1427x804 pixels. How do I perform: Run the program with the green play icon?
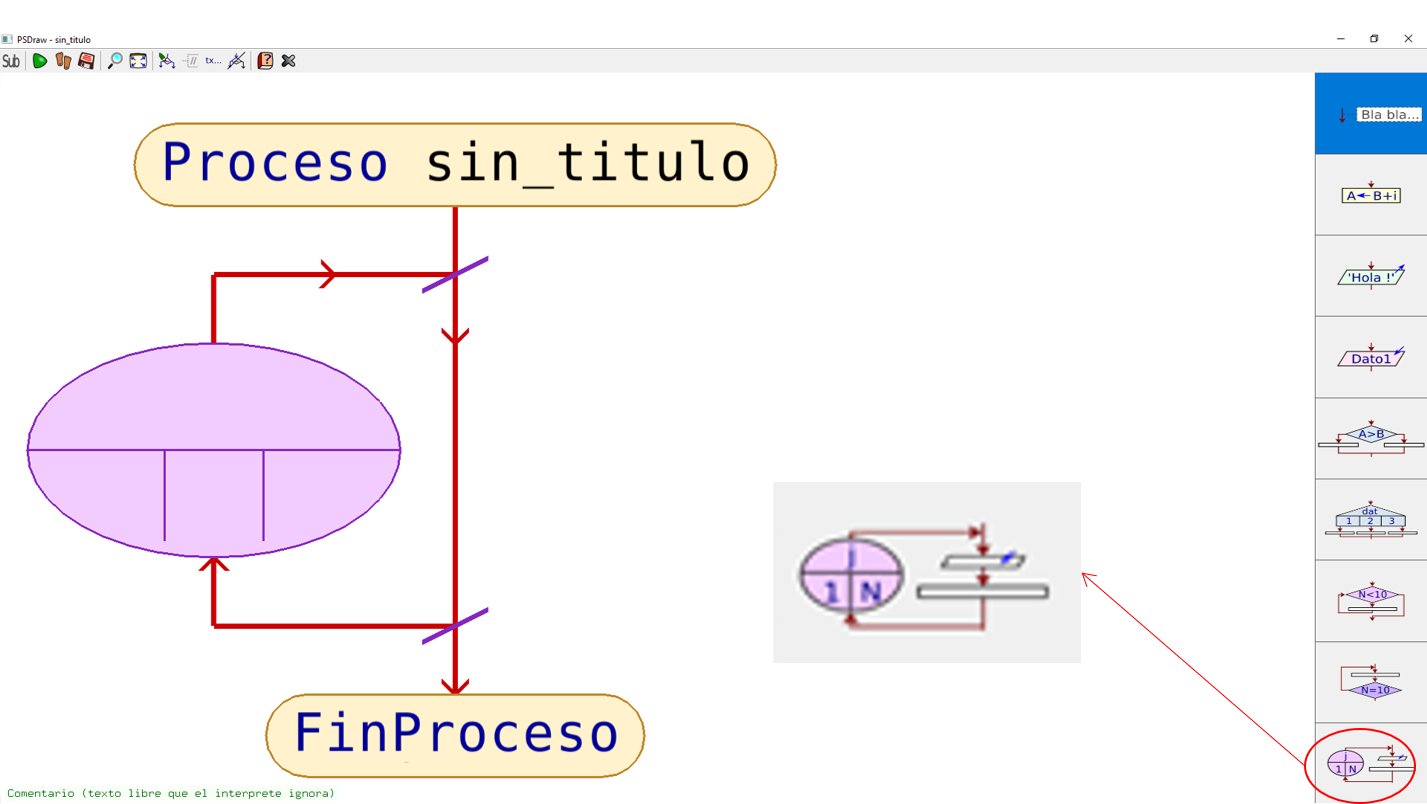(40, 60)
